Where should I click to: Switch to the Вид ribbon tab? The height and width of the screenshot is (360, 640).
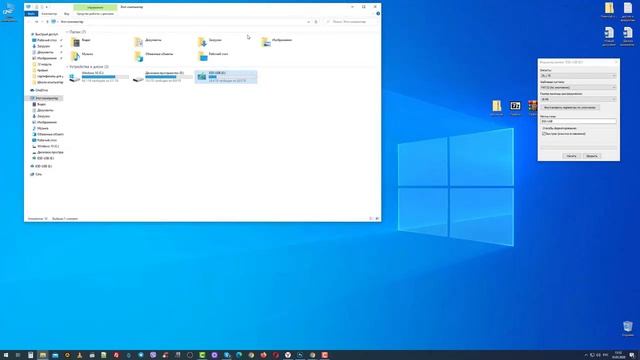coord(67,13)
